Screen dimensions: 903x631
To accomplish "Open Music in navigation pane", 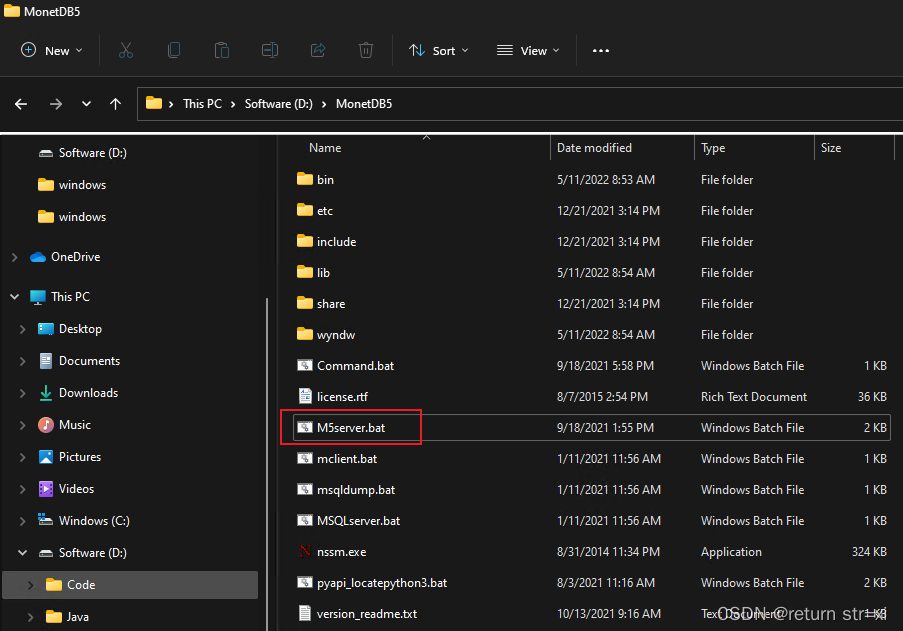I will click(74, 425).
